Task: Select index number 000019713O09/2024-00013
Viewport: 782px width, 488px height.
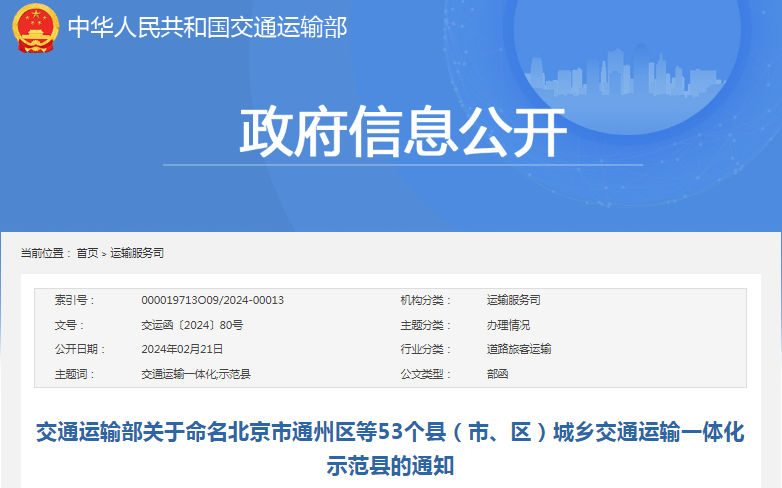Action: tap(212, 300)
